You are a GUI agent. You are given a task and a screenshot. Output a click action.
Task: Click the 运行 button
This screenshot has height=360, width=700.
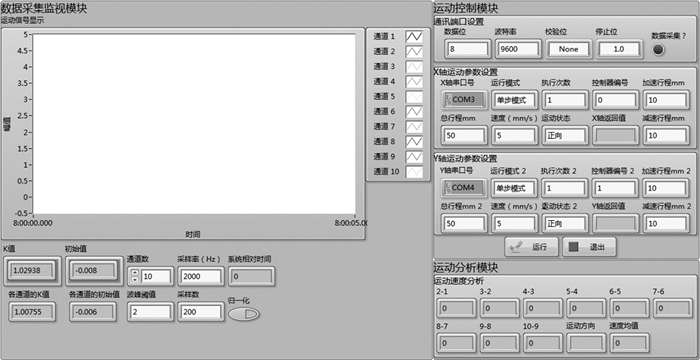531,247
